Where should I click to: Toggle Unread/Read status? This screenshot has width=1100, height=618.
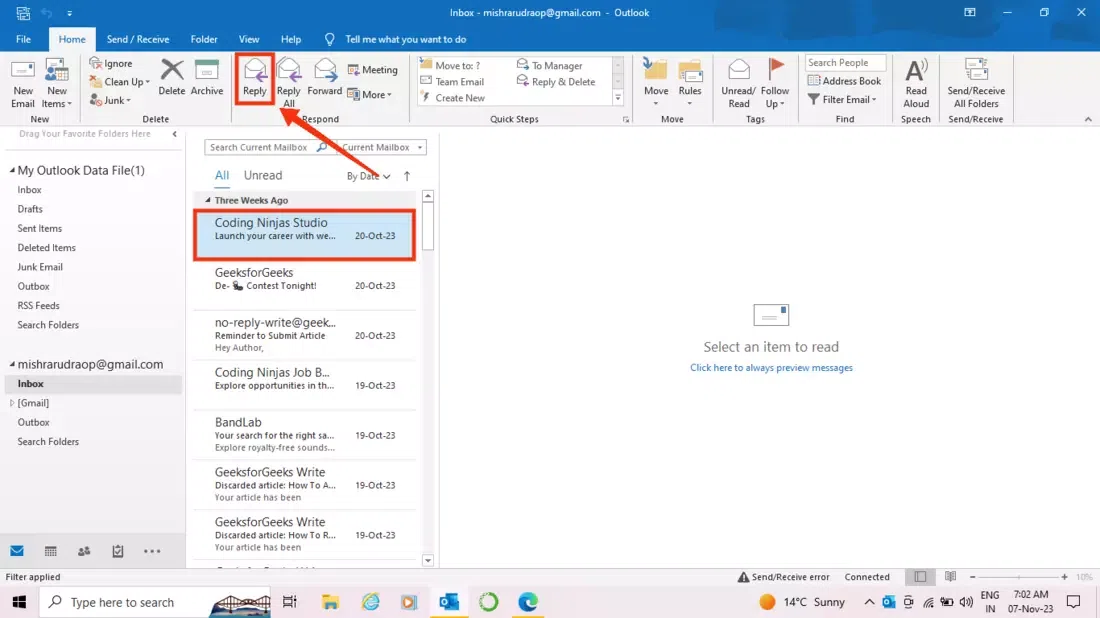click(x=738, y=83)
